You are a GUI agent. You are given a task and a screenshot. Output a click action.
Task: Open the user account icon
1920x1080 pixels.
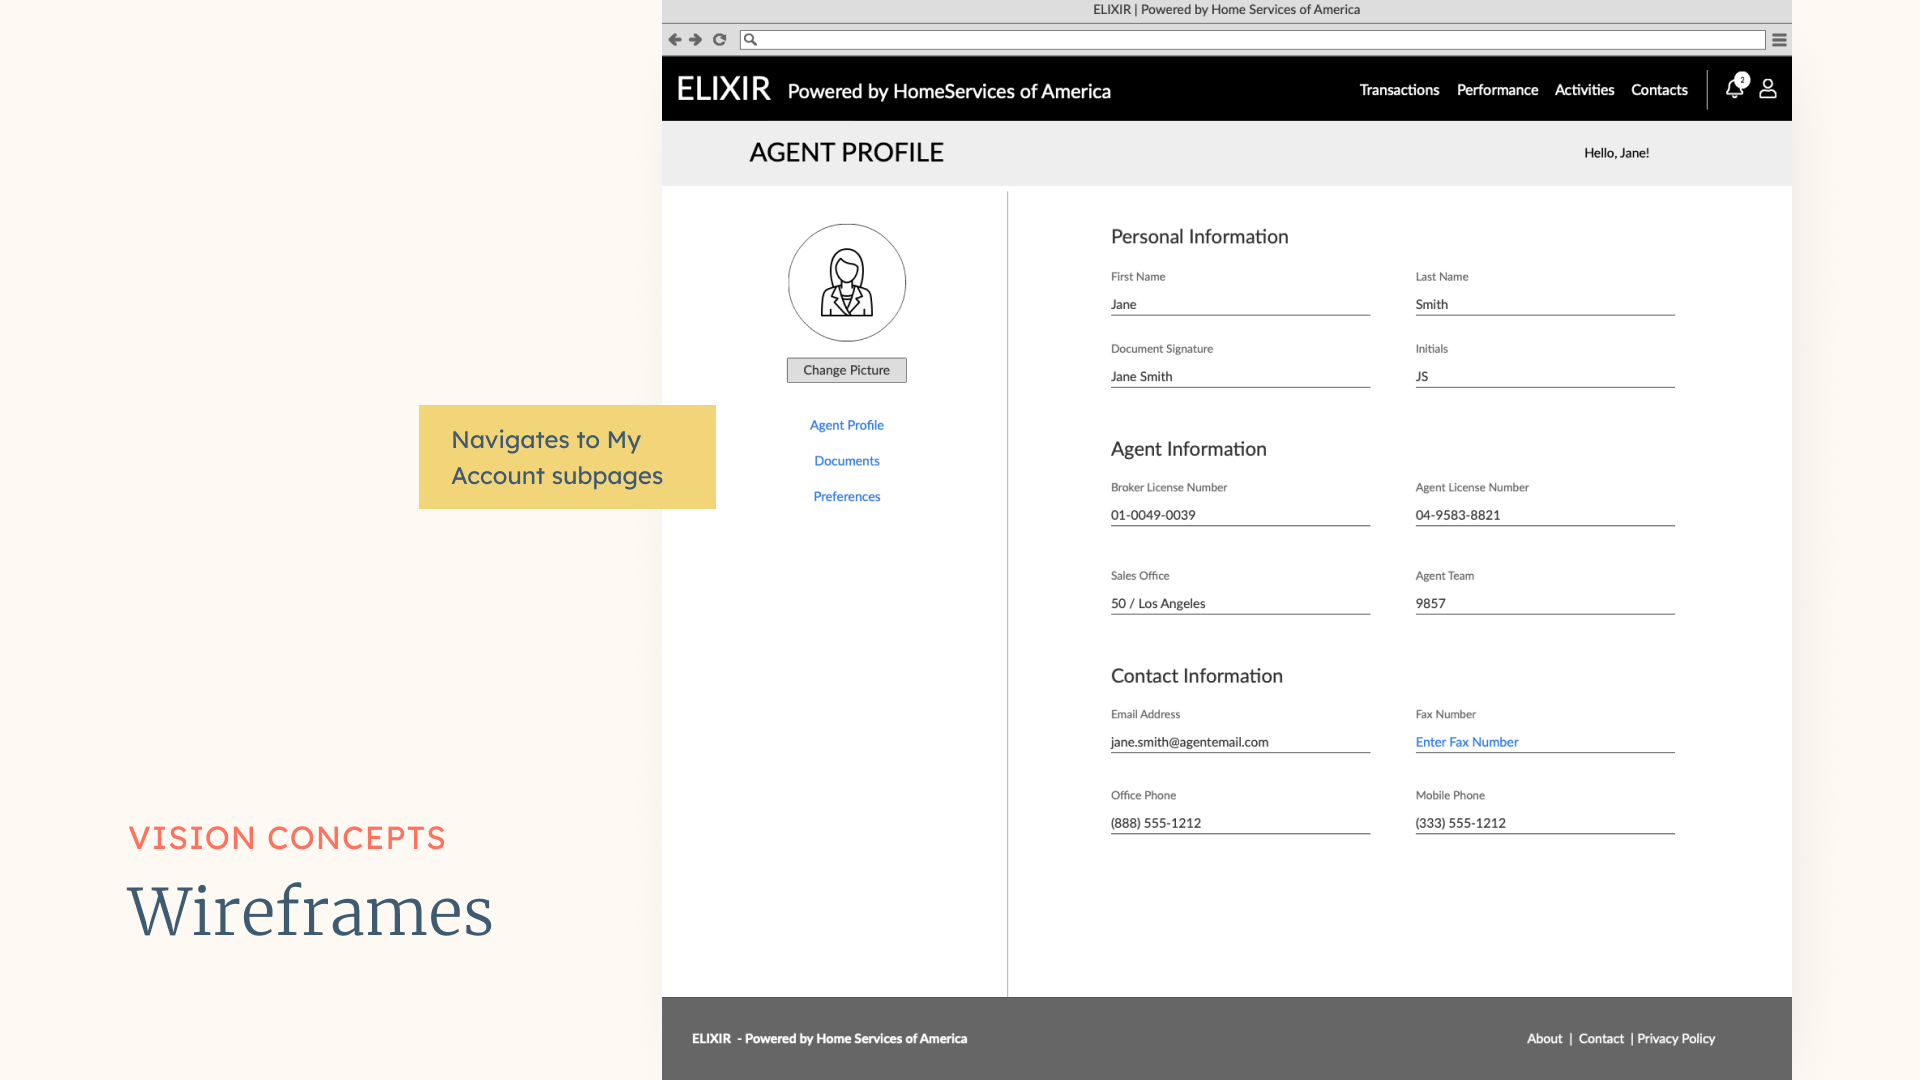pyautogui.click(x=1768, y=89)
